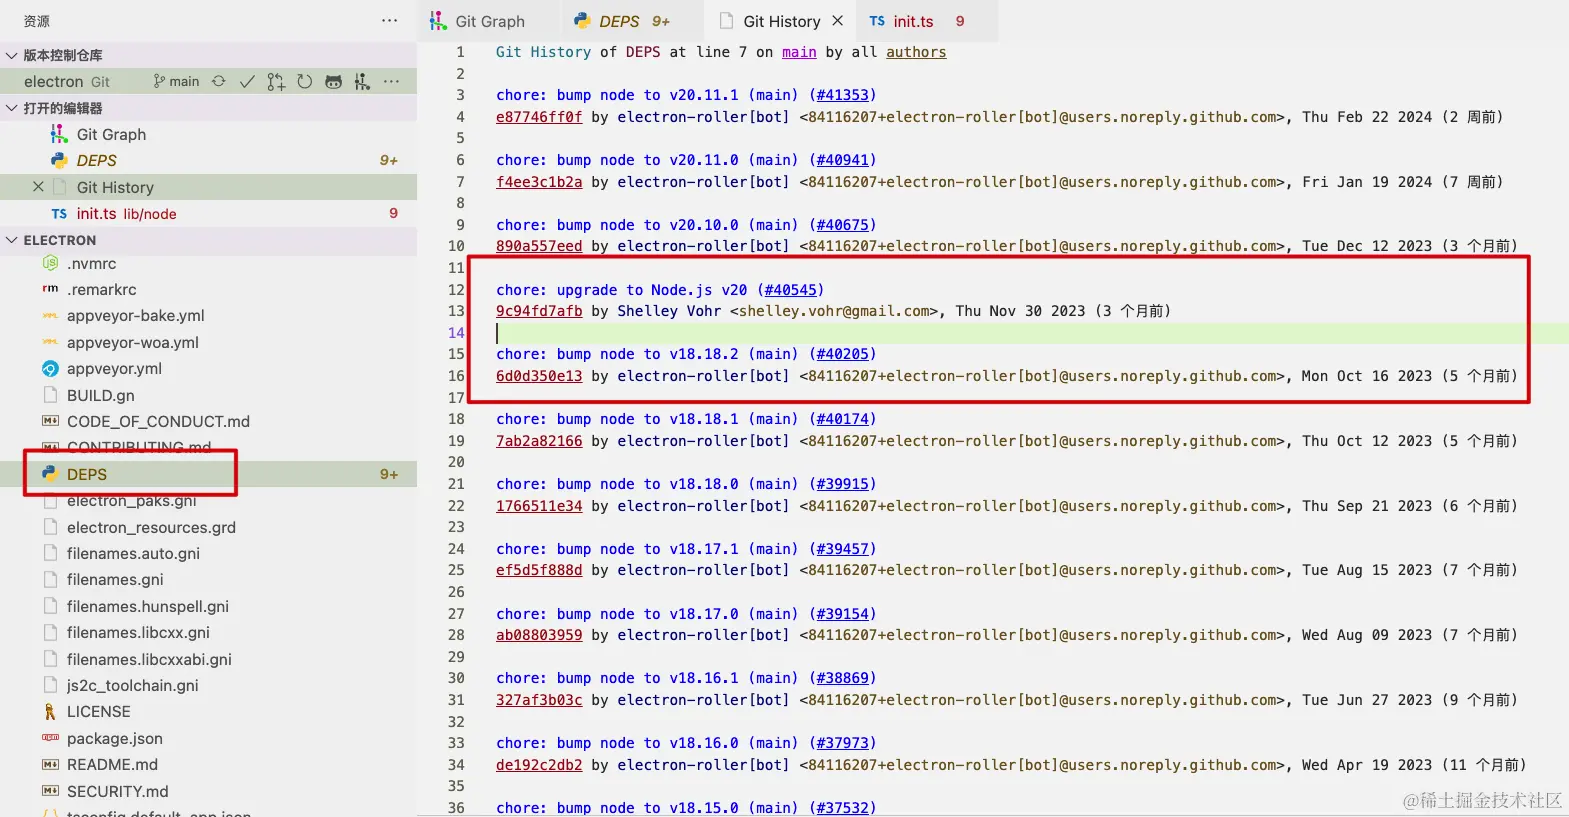Select the electron Git repository row
Viewport: 1569px width, 817px height.
[x=208, y=81]
